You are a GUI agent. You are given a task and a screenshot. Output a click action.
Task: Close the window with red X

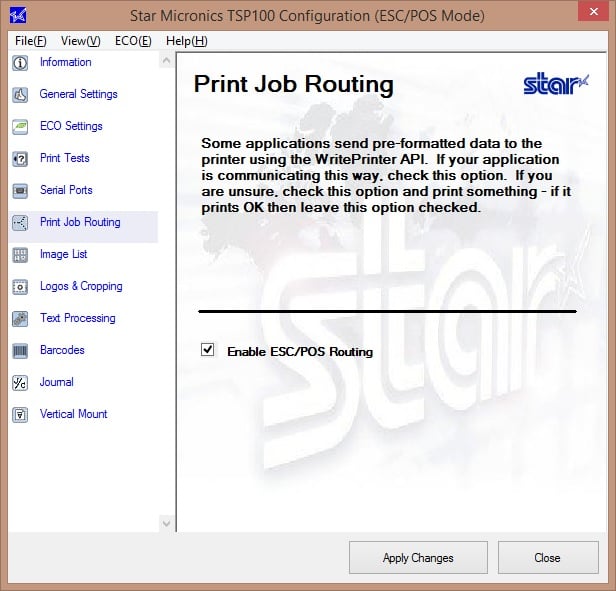click(594, 12)
